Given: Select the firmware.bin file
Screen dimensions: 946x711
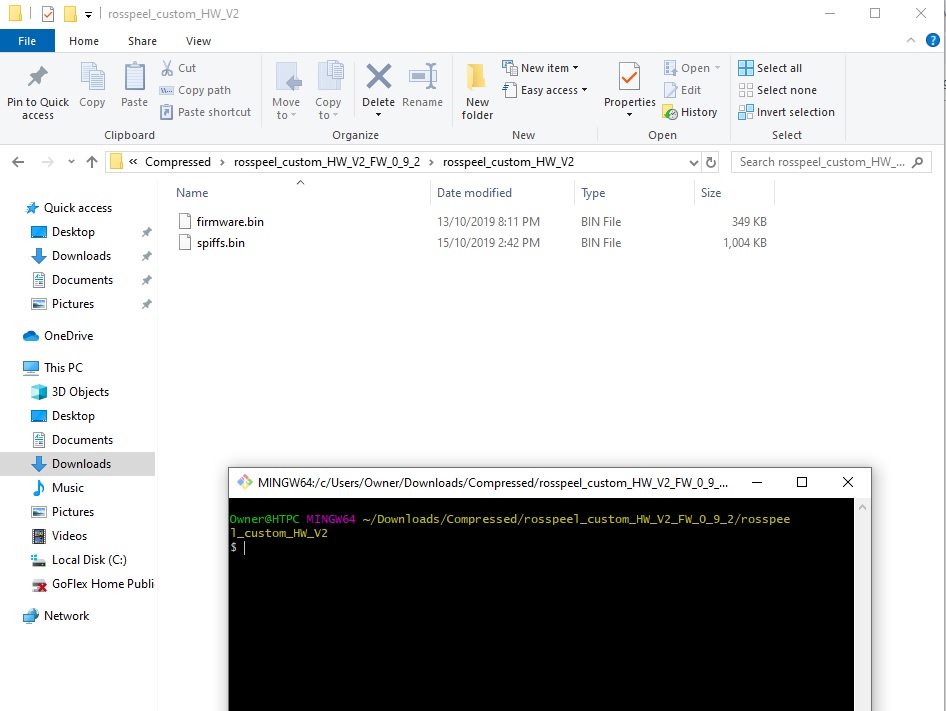Looking at the screenshot, I should (x=230, y=221).
